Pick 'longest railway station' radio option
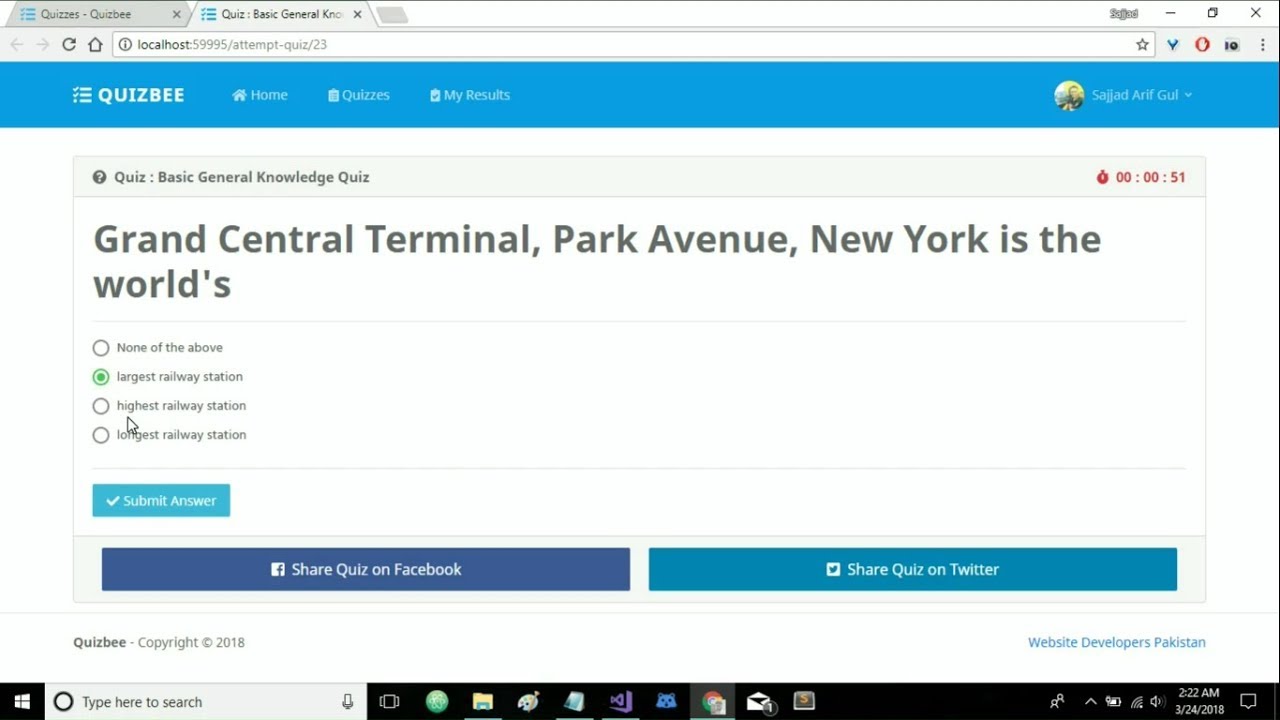The height and width of the screenshot is (720, 1280). coord(101,435)
